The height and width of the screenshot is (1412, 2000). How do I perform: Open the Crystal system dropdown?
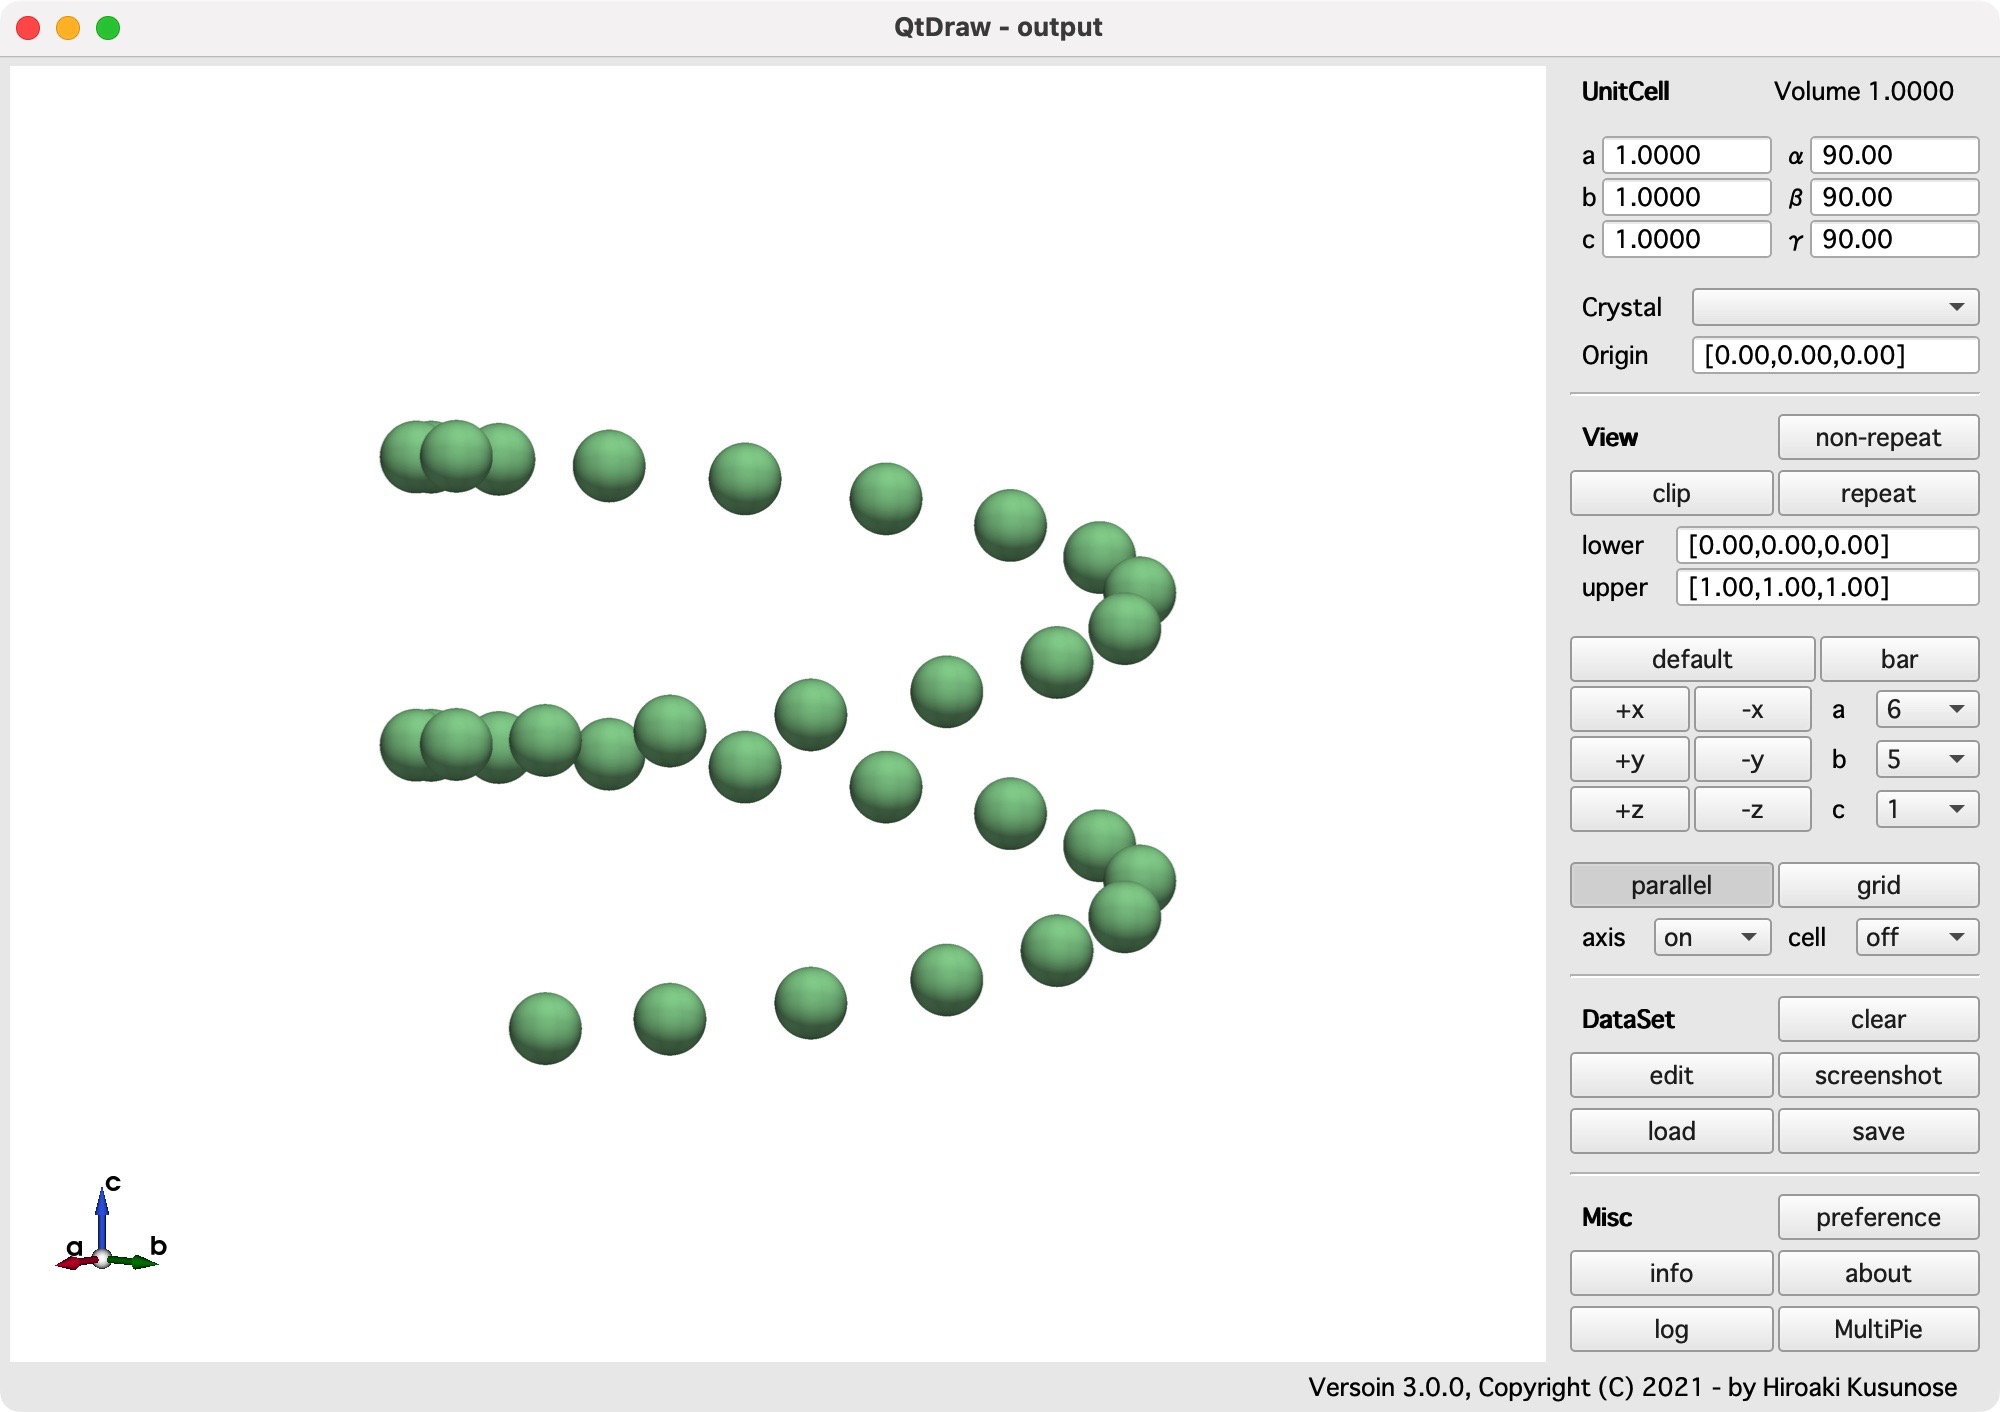pyautogui.click(x=1834, y=307)
